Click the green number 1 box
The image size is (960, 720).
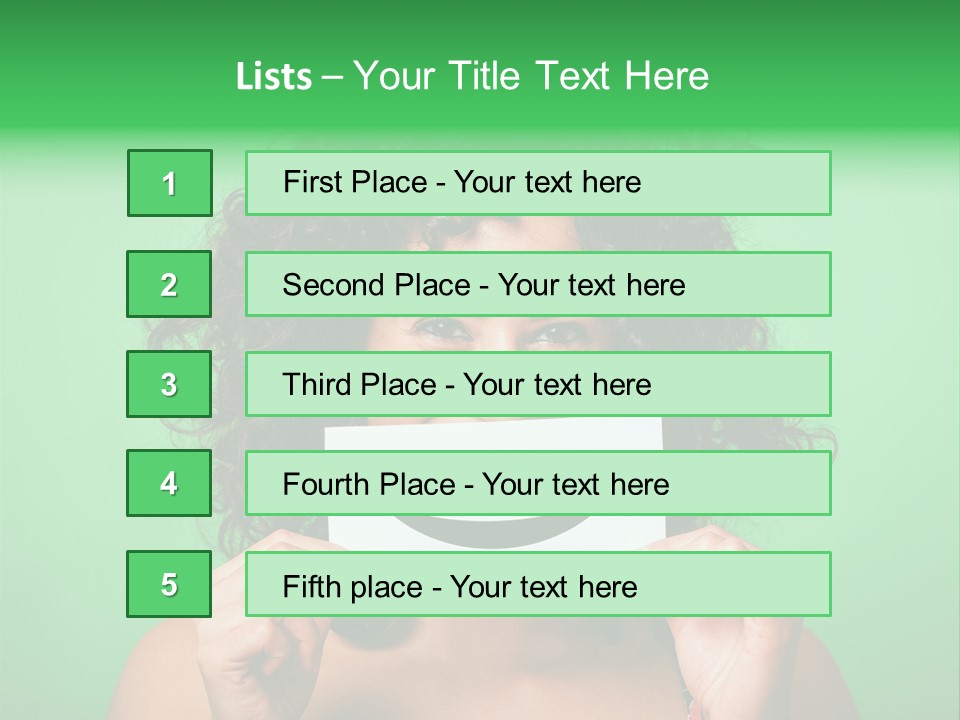(170, 183)
